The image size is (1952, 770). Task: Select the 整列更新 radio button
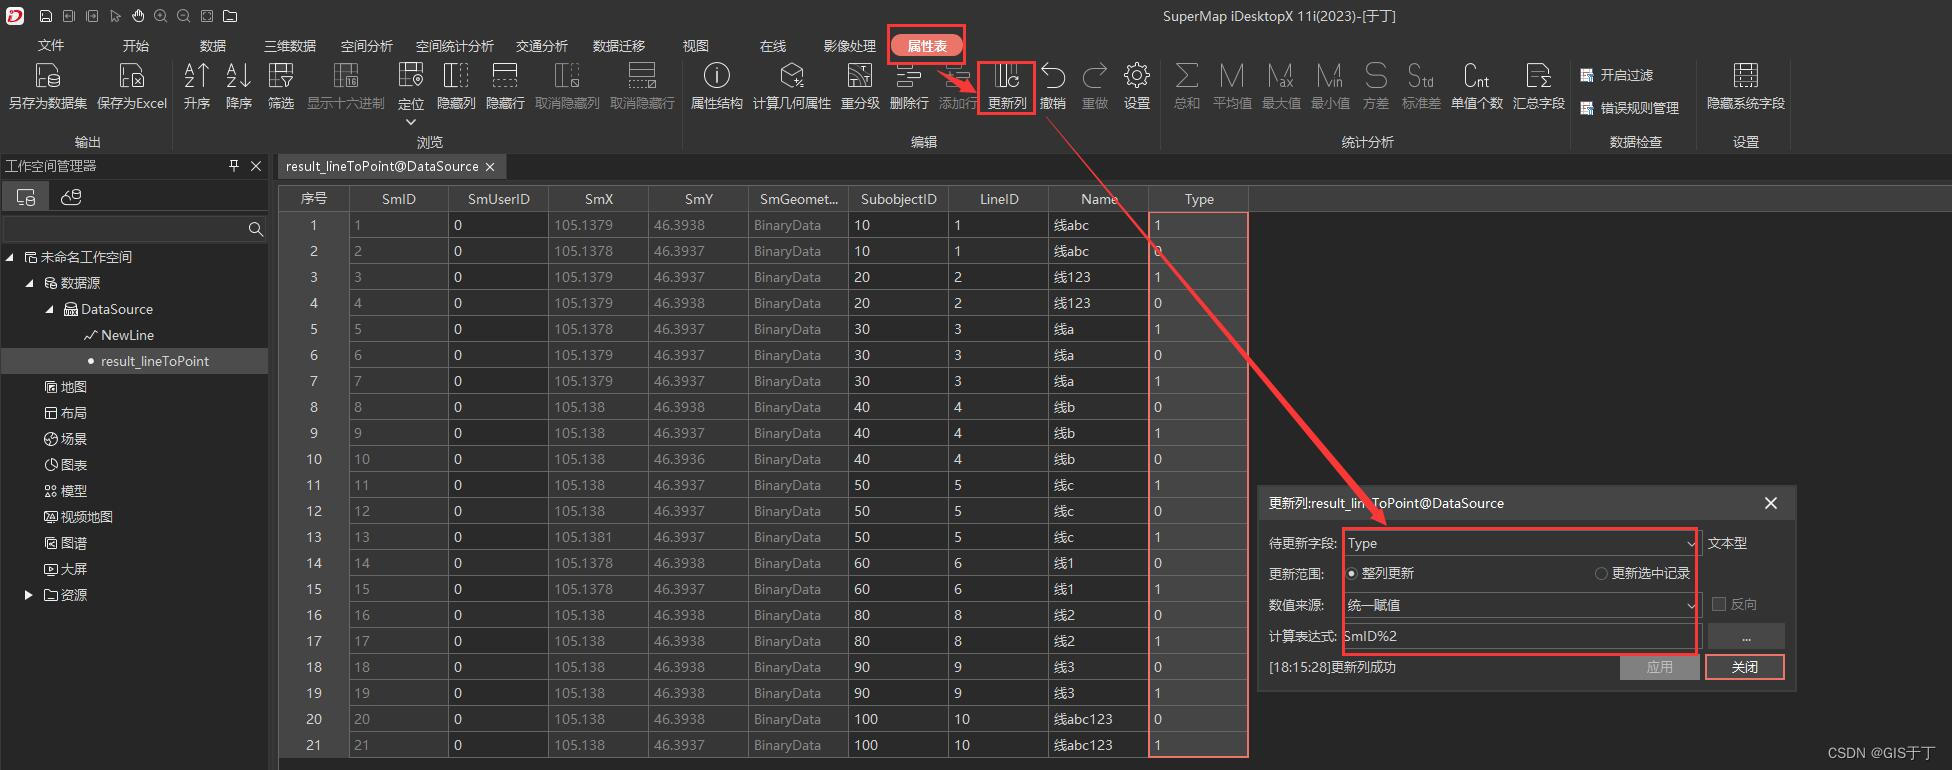[1352, 574]
